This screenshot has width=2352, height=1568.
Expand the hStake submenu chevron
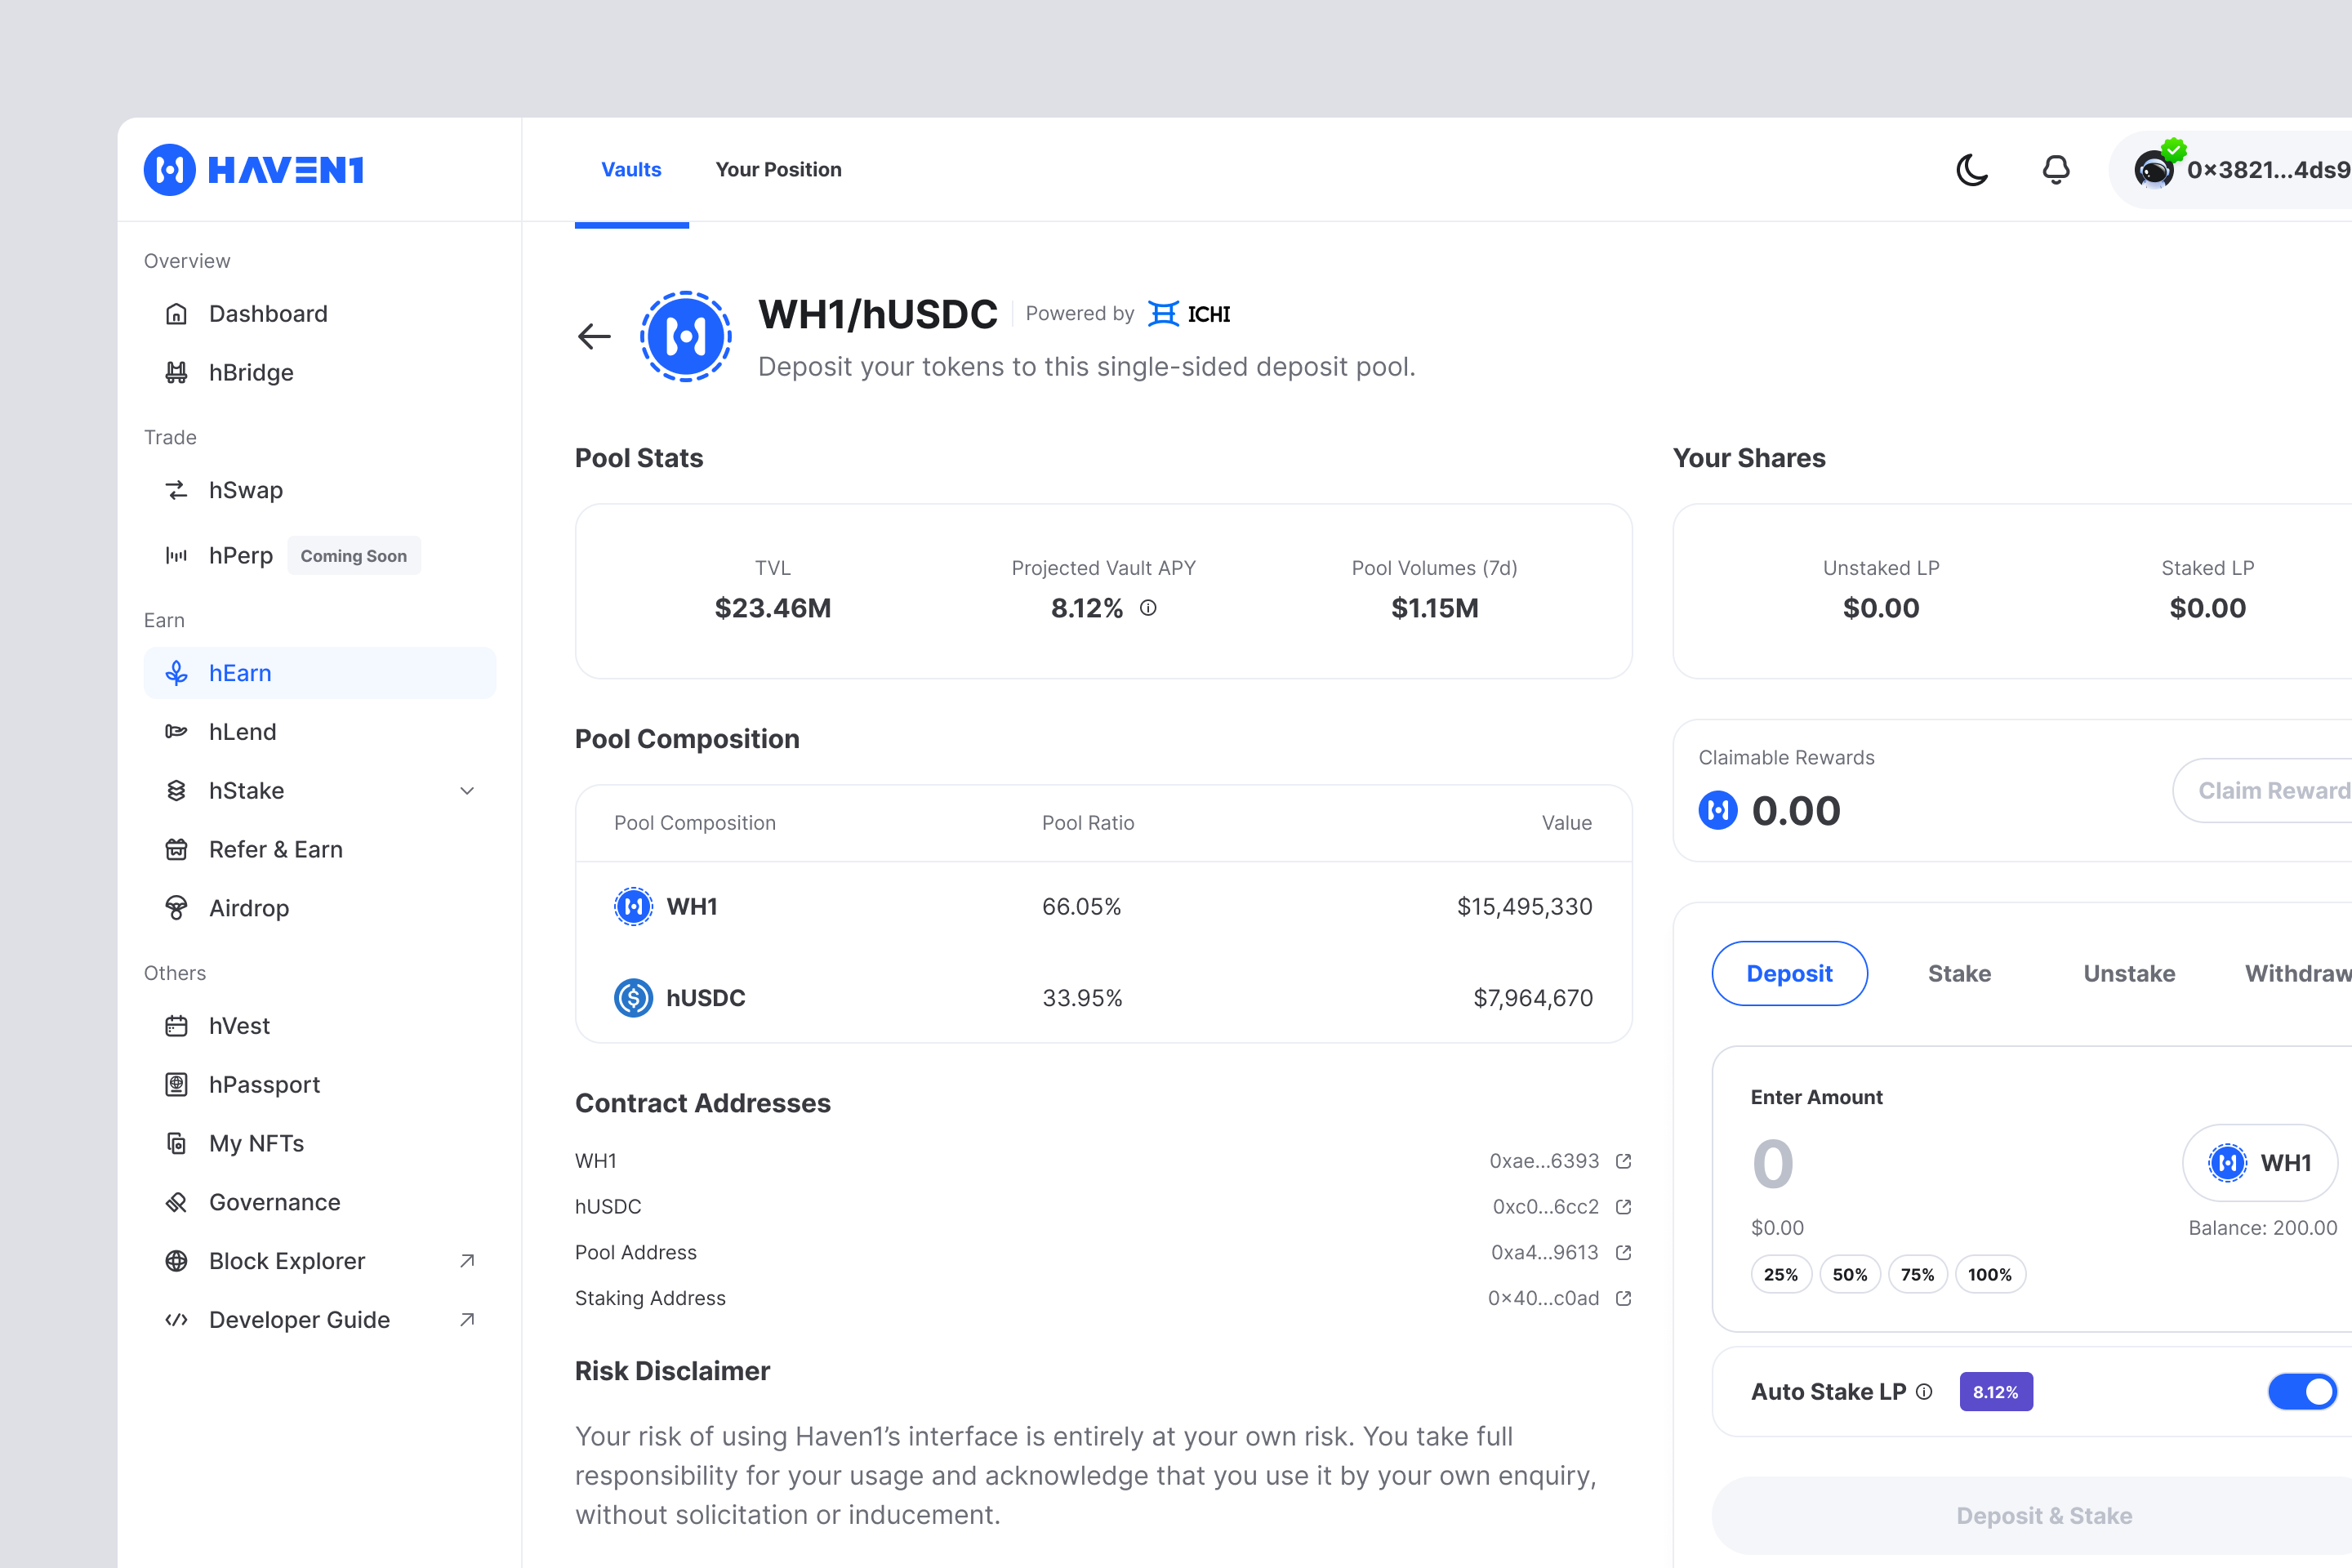467,791
